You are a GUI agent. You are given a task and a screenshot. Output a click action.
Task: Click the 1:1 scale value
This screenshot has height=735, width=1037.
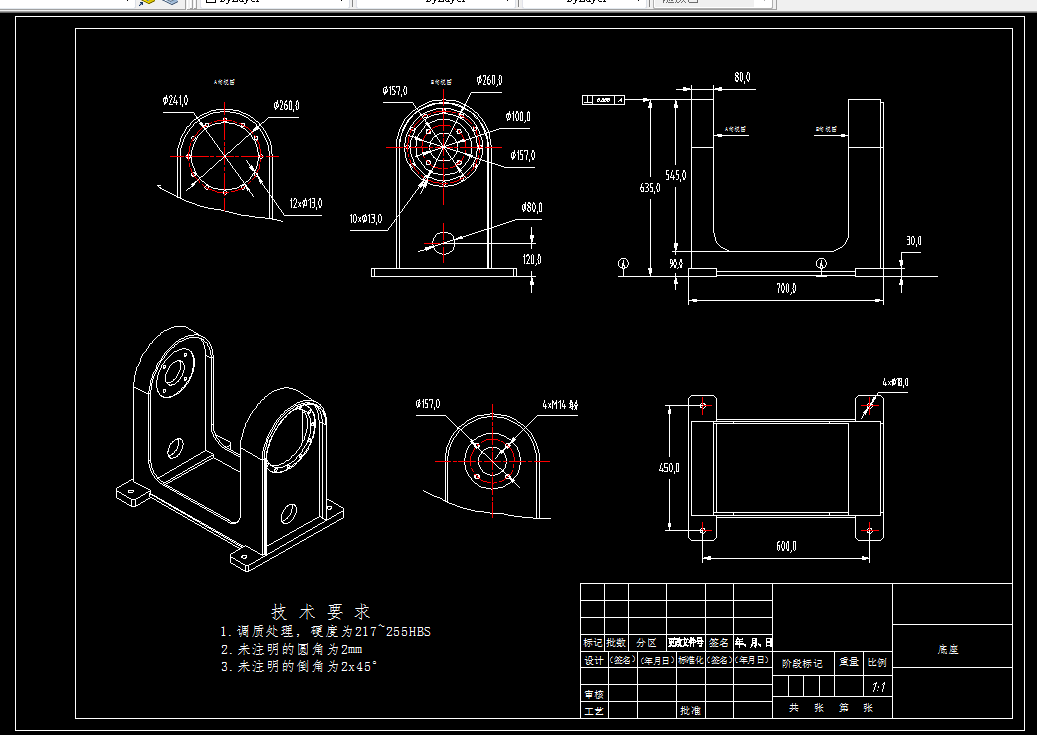point(878,688)
